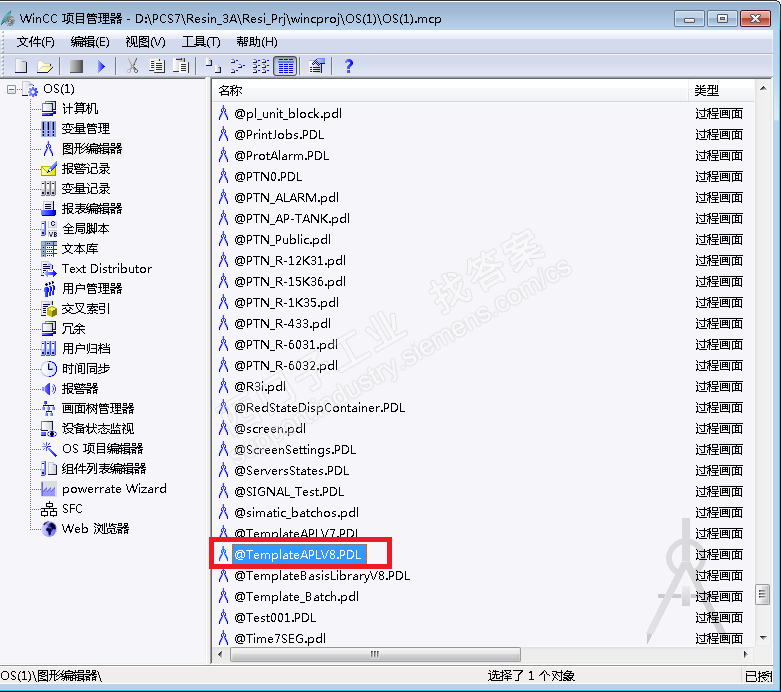781x692 pixels.
Task: Select 变量管理 in the tree
Action: 86,129
